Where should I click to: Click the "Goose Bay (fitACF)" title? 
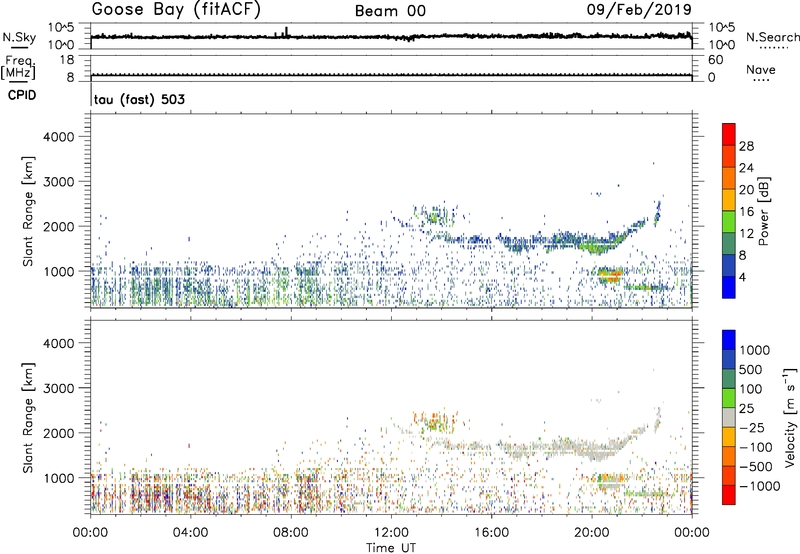tap(176, 10)
